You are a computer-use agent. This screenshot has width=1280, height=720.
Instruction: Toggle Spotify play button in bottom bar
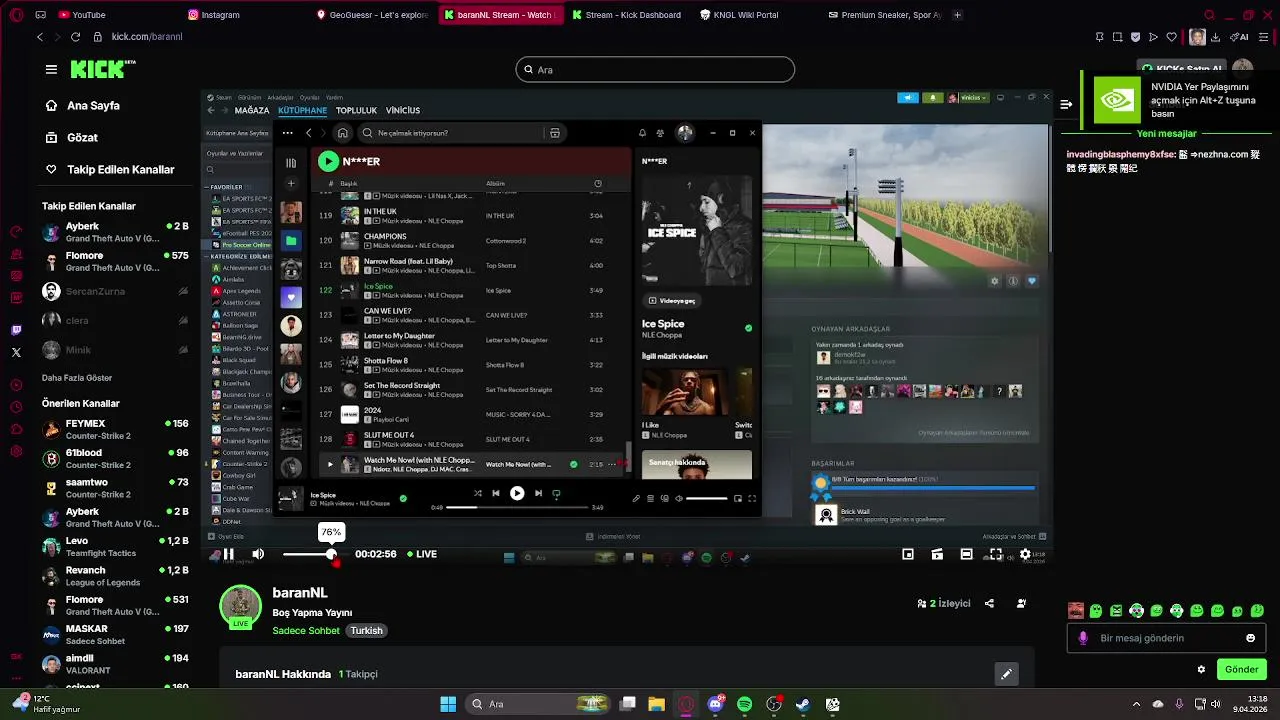[517, 493]
